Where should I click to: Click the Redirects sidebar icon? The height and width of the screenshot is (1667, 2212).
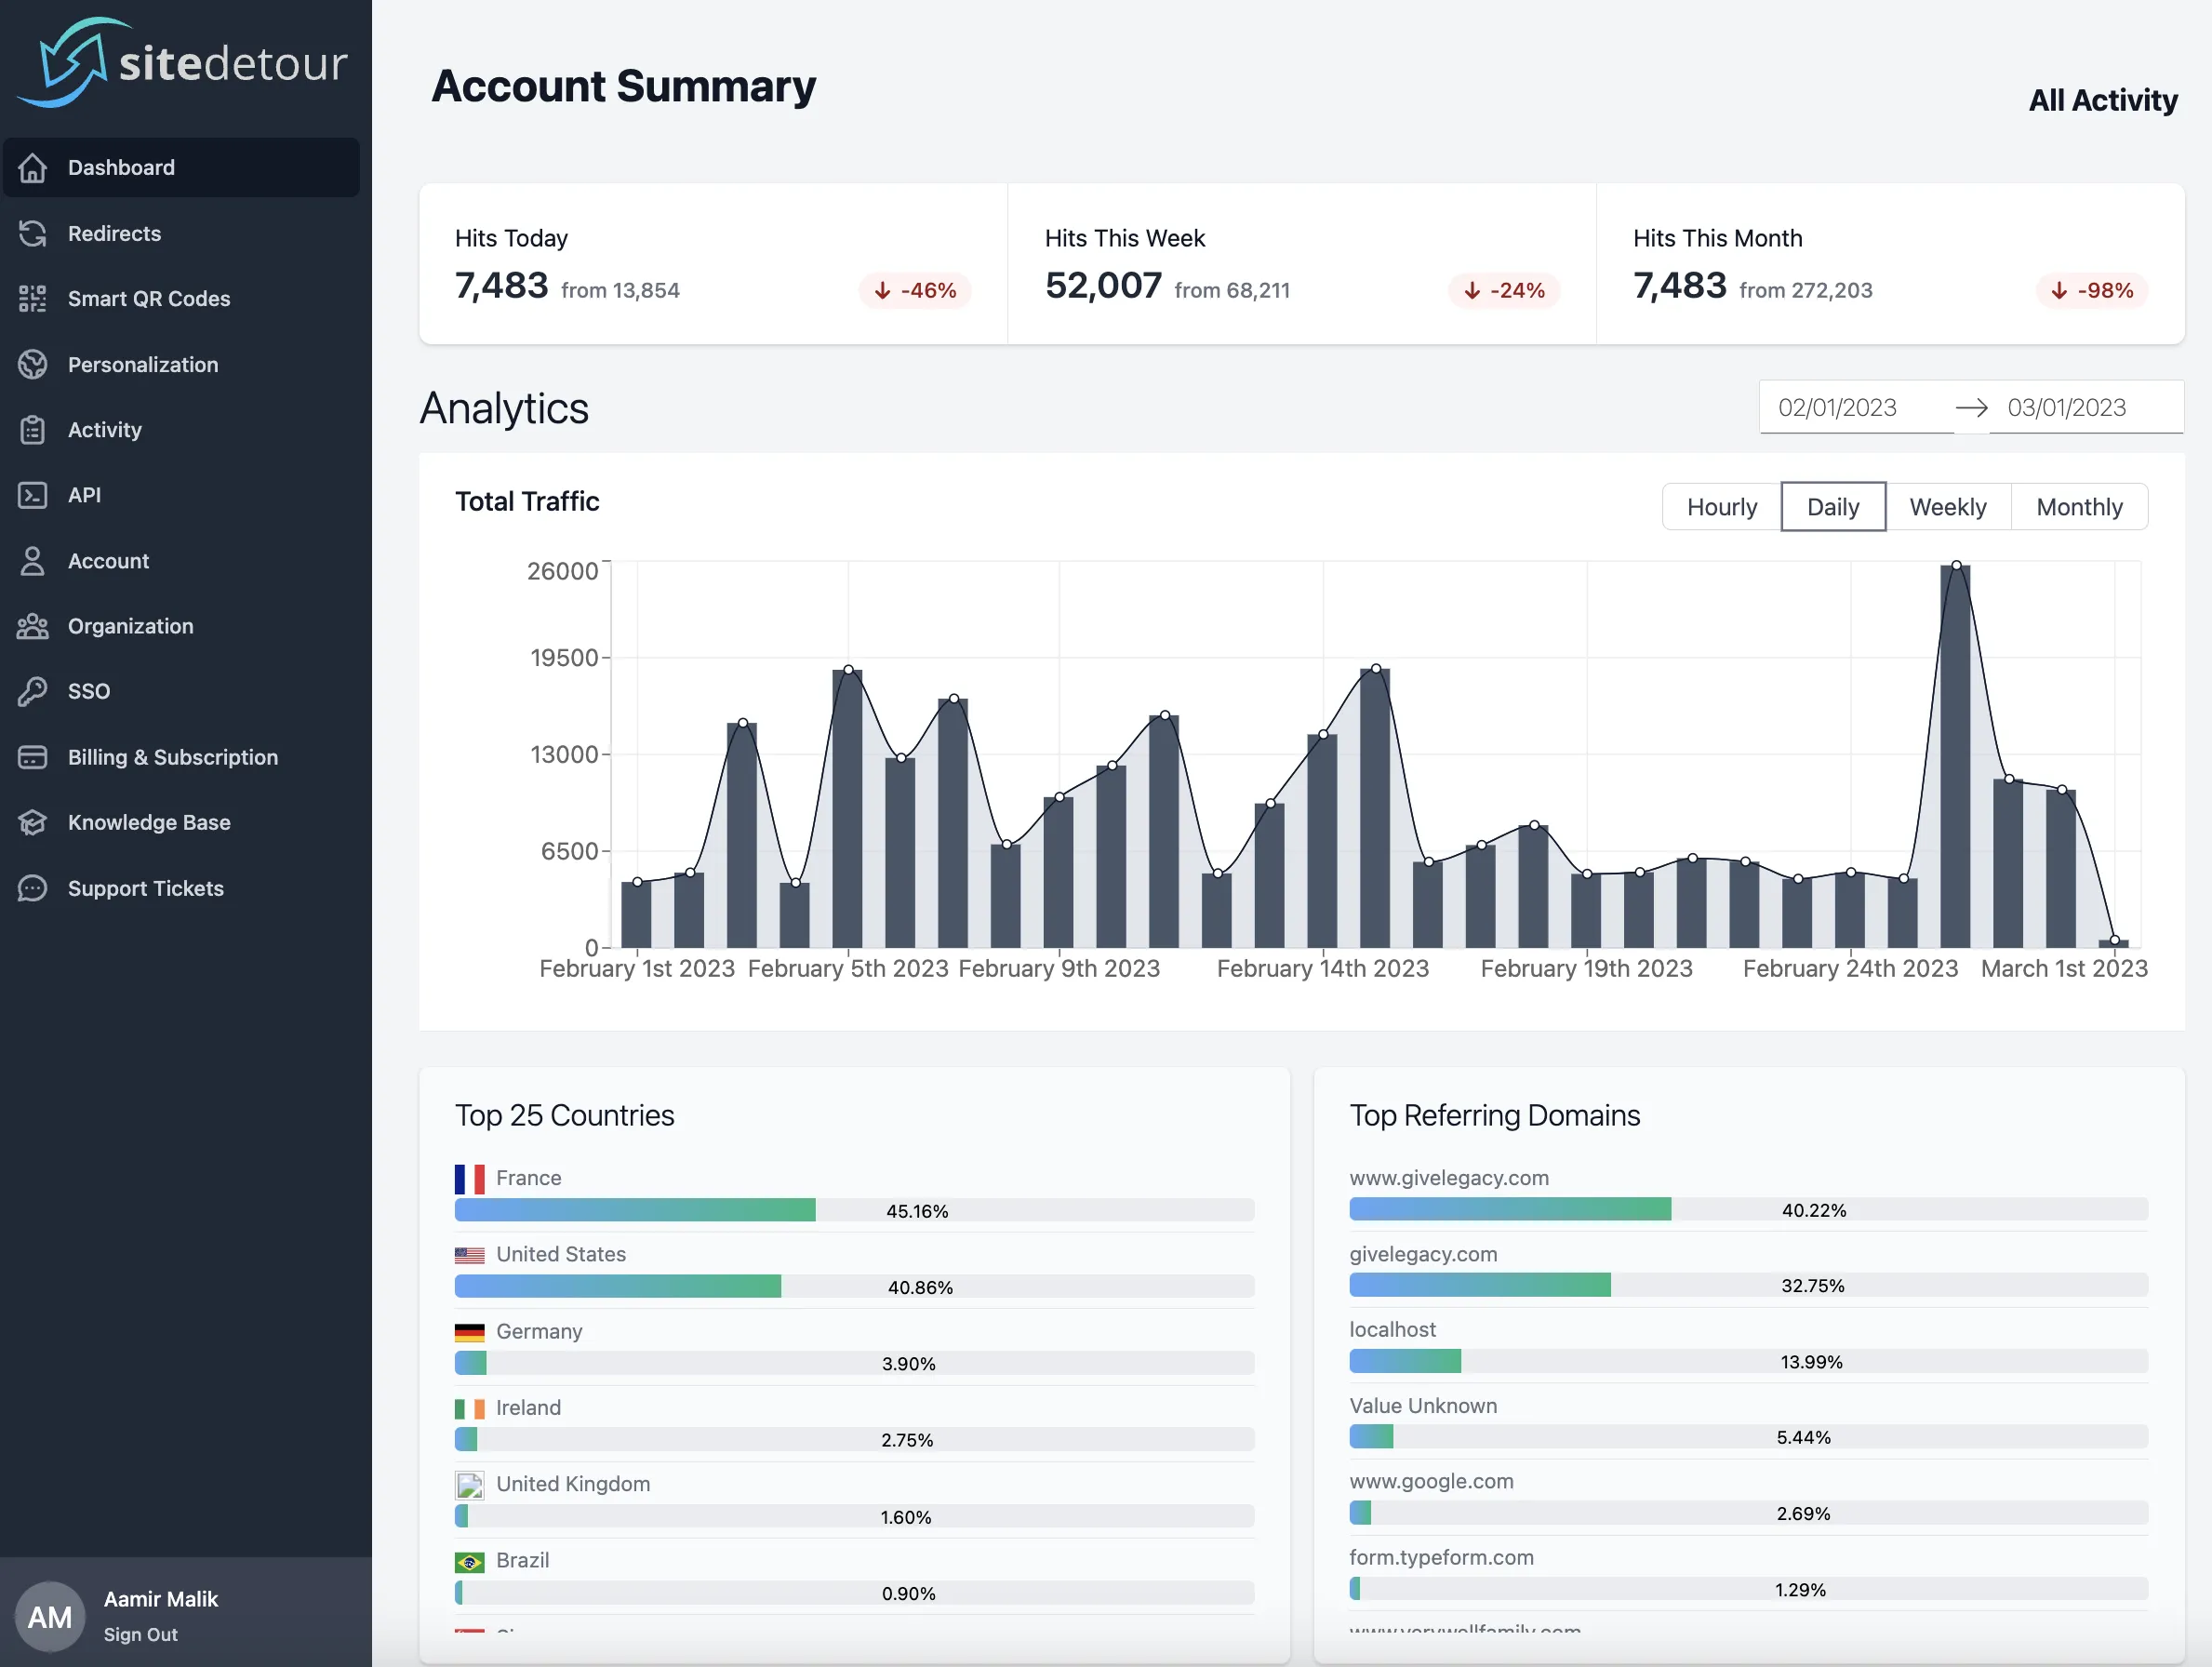[x=33, y=233]
